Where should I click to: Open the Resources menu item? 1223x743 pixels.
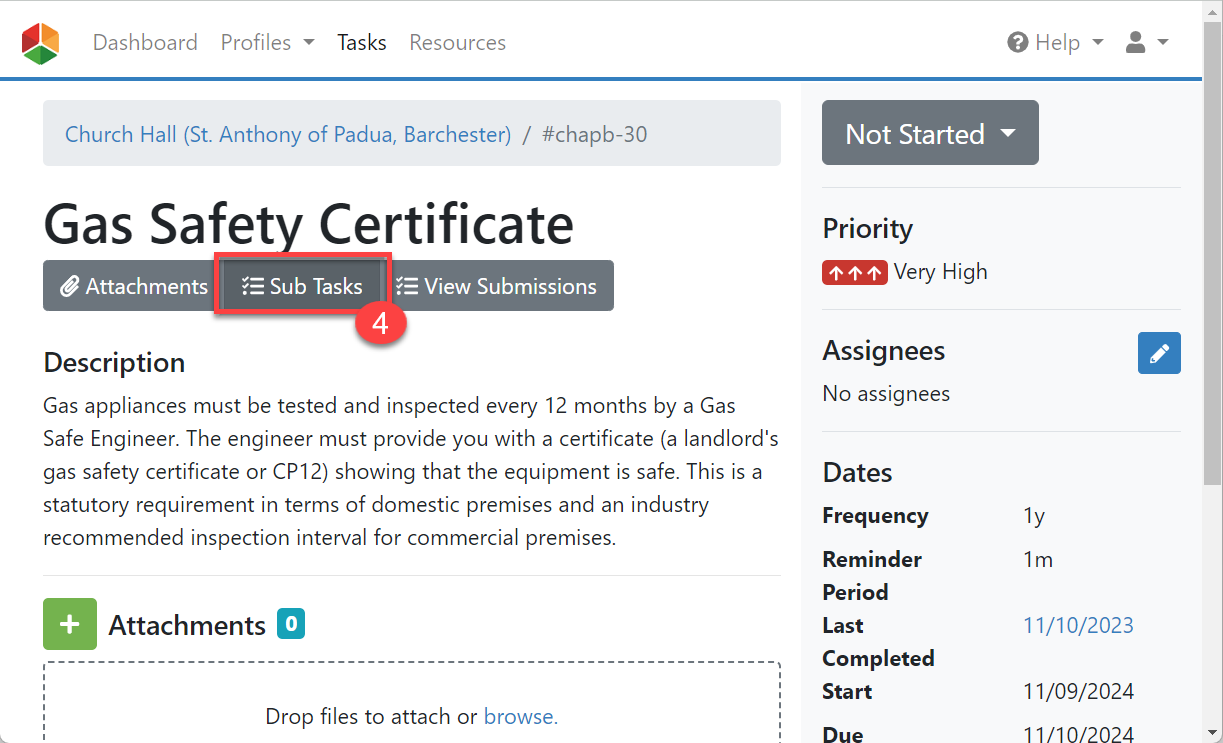coord(457,43)
